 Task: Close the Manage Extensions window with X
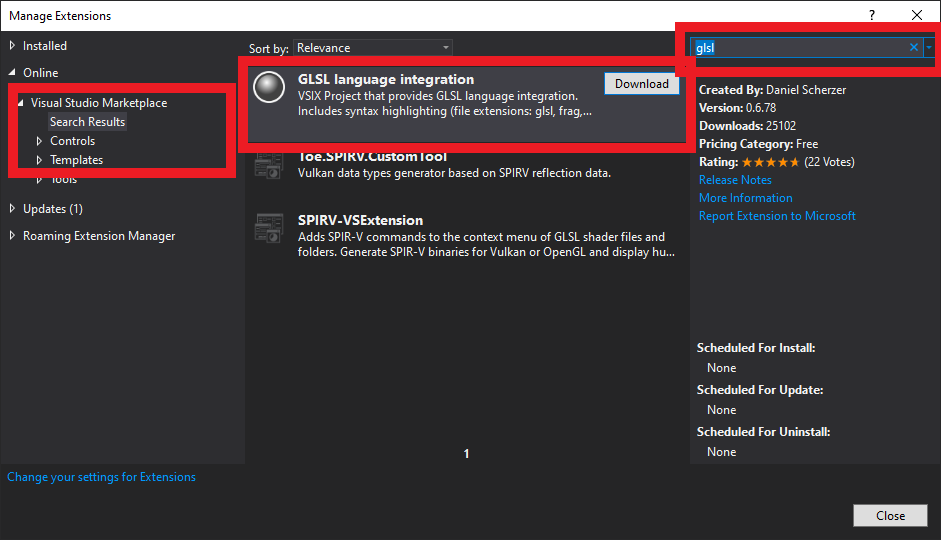(916, 15)
